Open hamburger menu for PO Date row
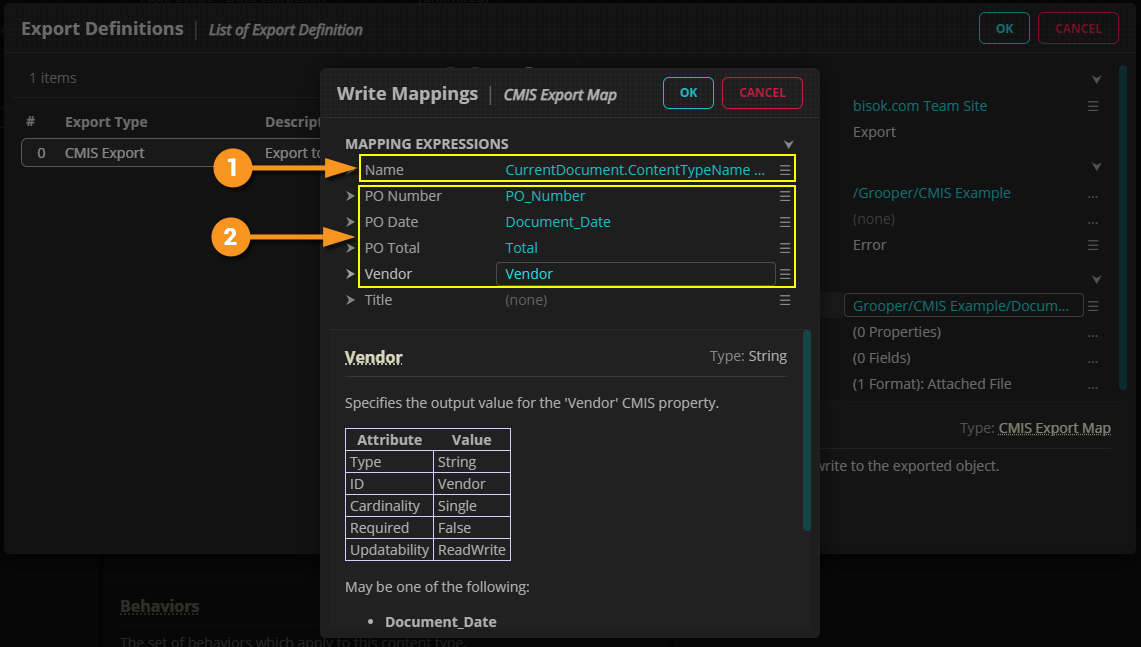 tap(785, 223)
